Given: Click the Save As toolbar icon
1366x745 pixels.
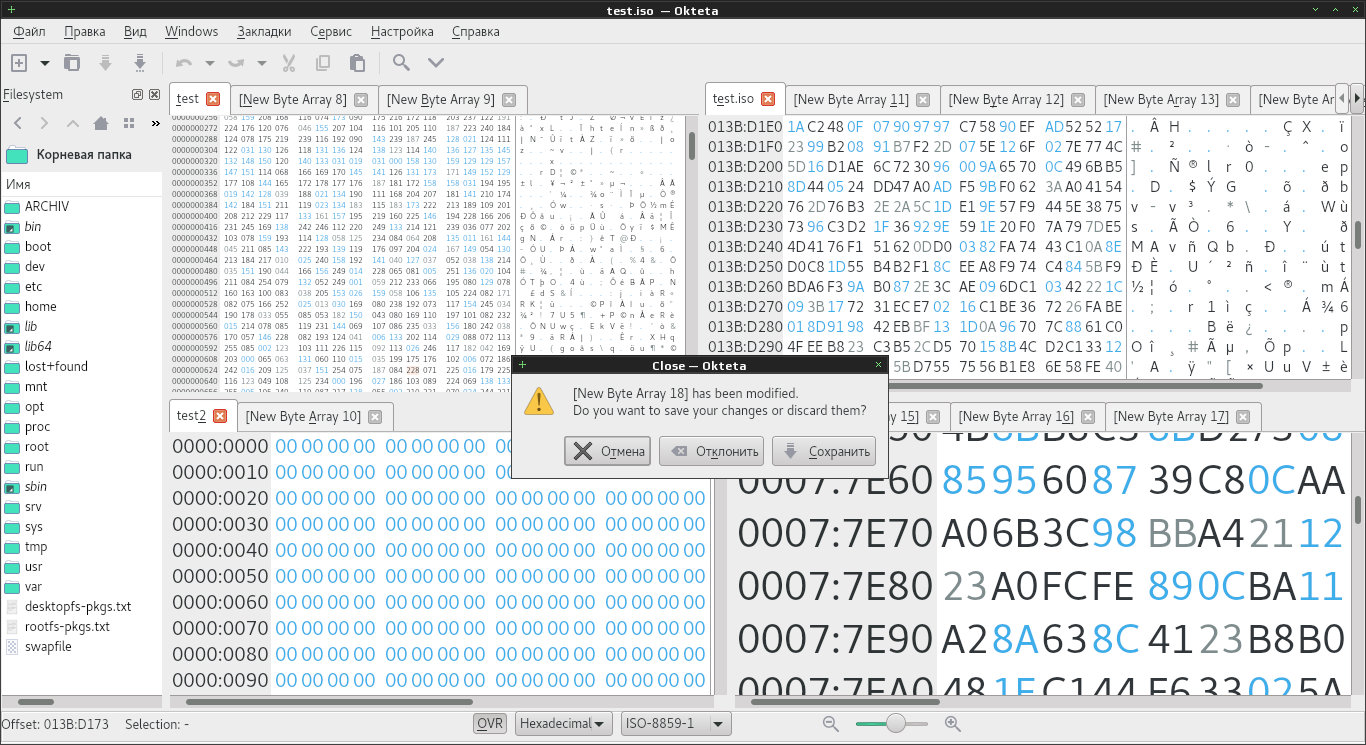Looking at the screenshot, I should click(139, 63).
